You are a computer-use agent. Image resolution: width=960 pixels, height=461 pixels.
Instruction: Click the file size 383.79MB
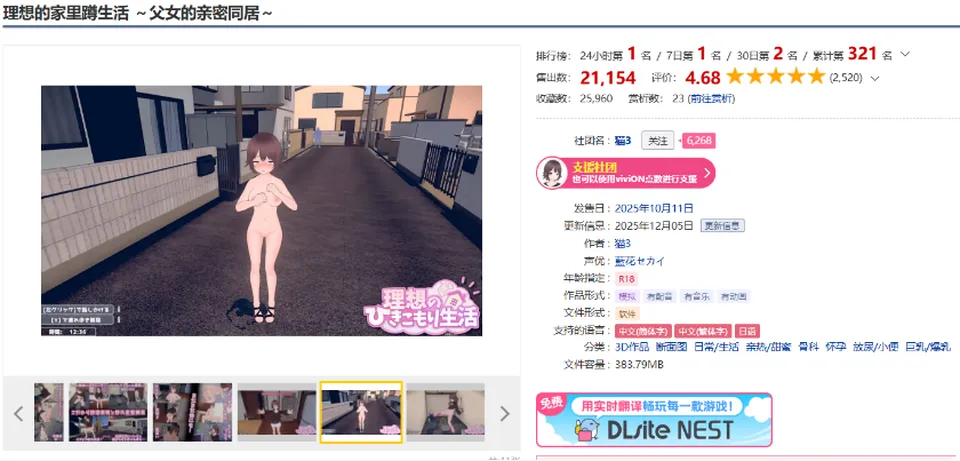pos(639,365)
